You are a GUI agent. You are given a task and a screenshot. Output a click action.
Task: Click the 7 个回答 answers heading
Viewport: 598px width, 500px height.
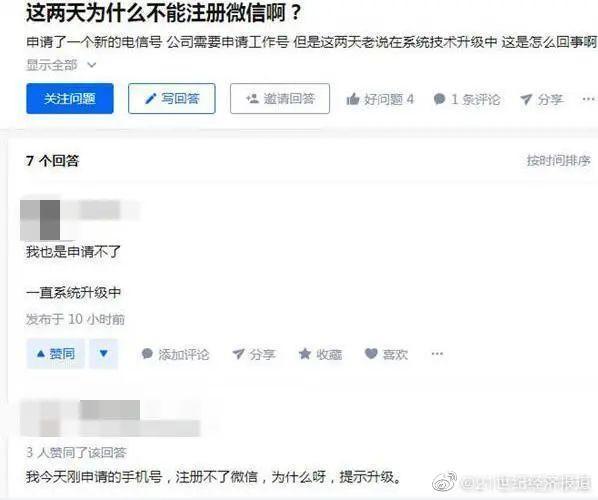[x=52, y=161]
